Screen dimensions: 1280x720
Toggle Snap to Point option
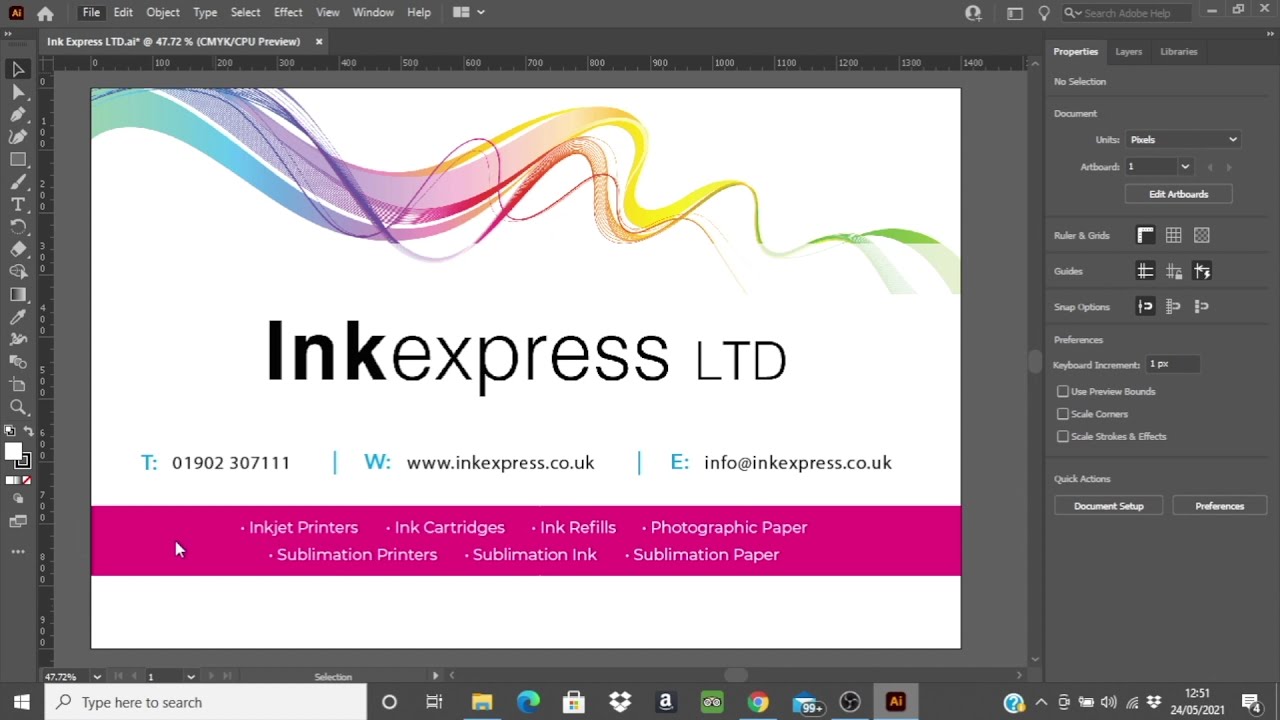[1145, 307]
